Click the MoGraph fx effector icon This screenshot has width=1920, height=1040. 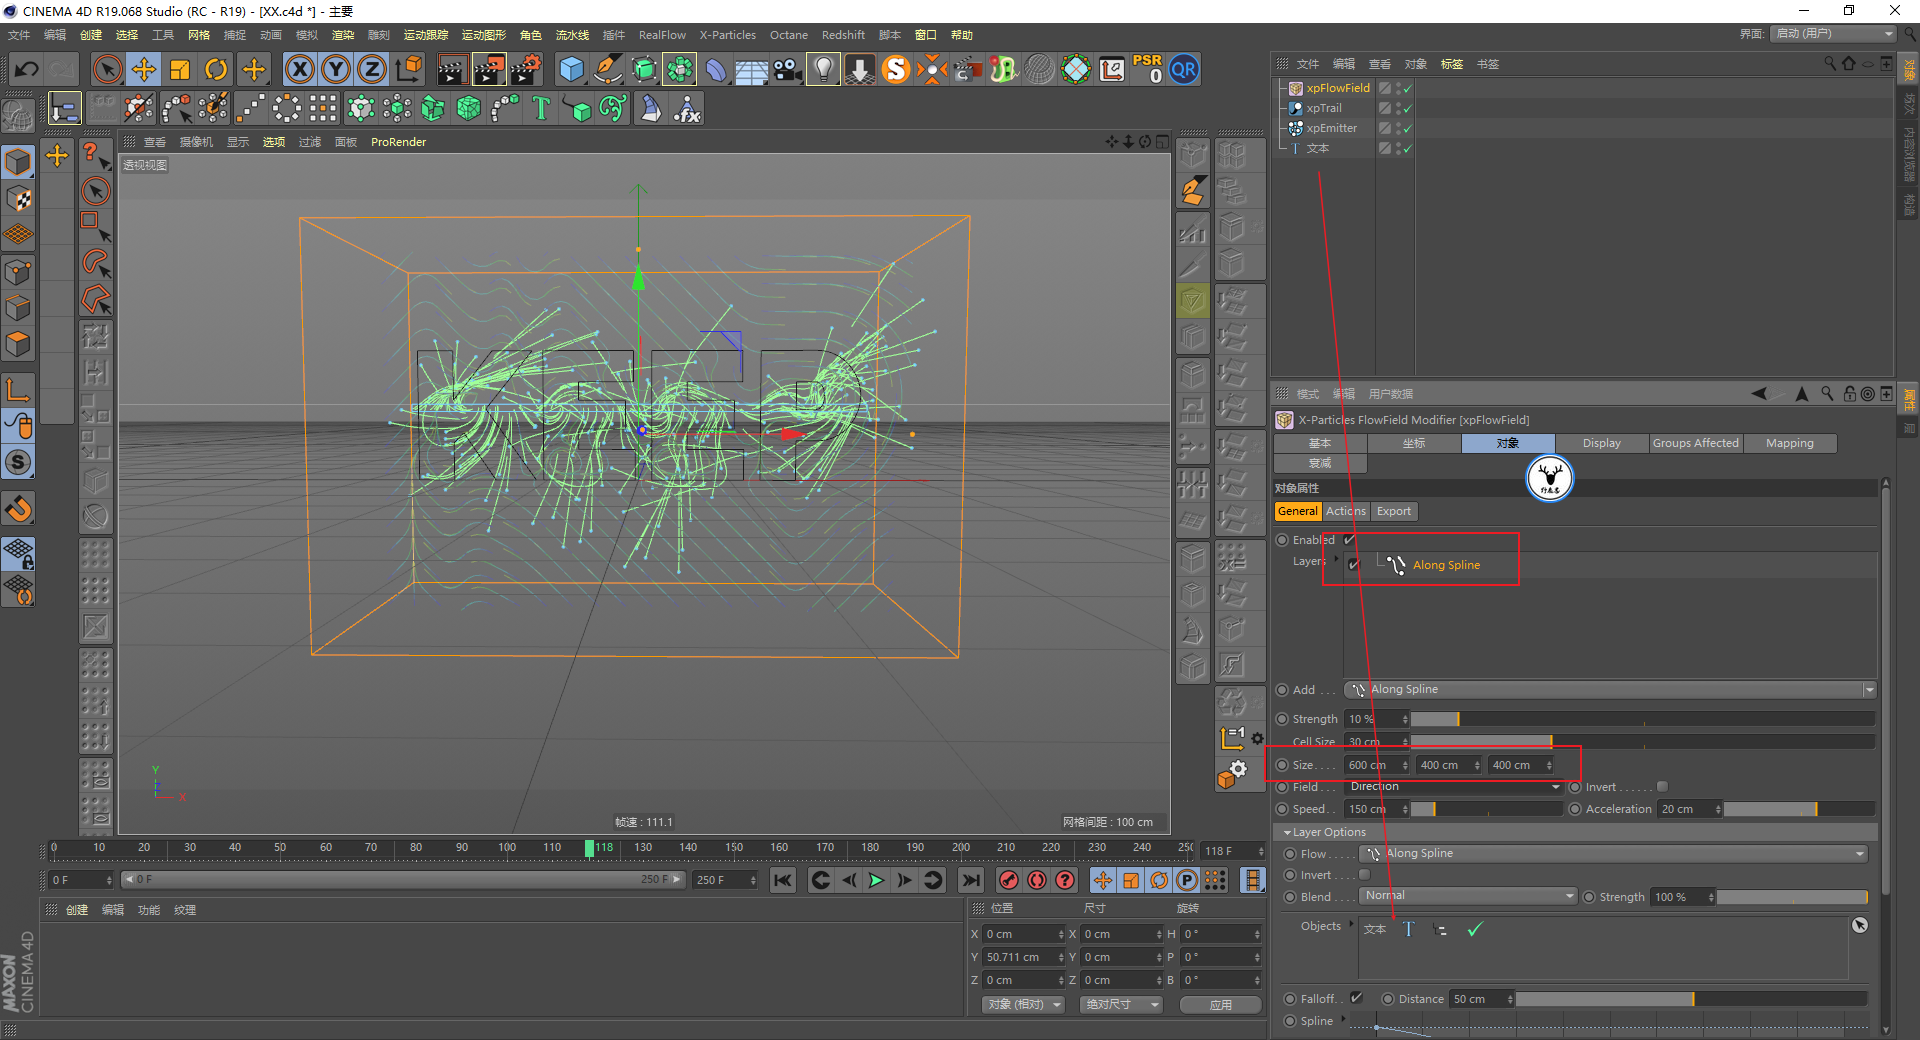click(x=687, y=108)
